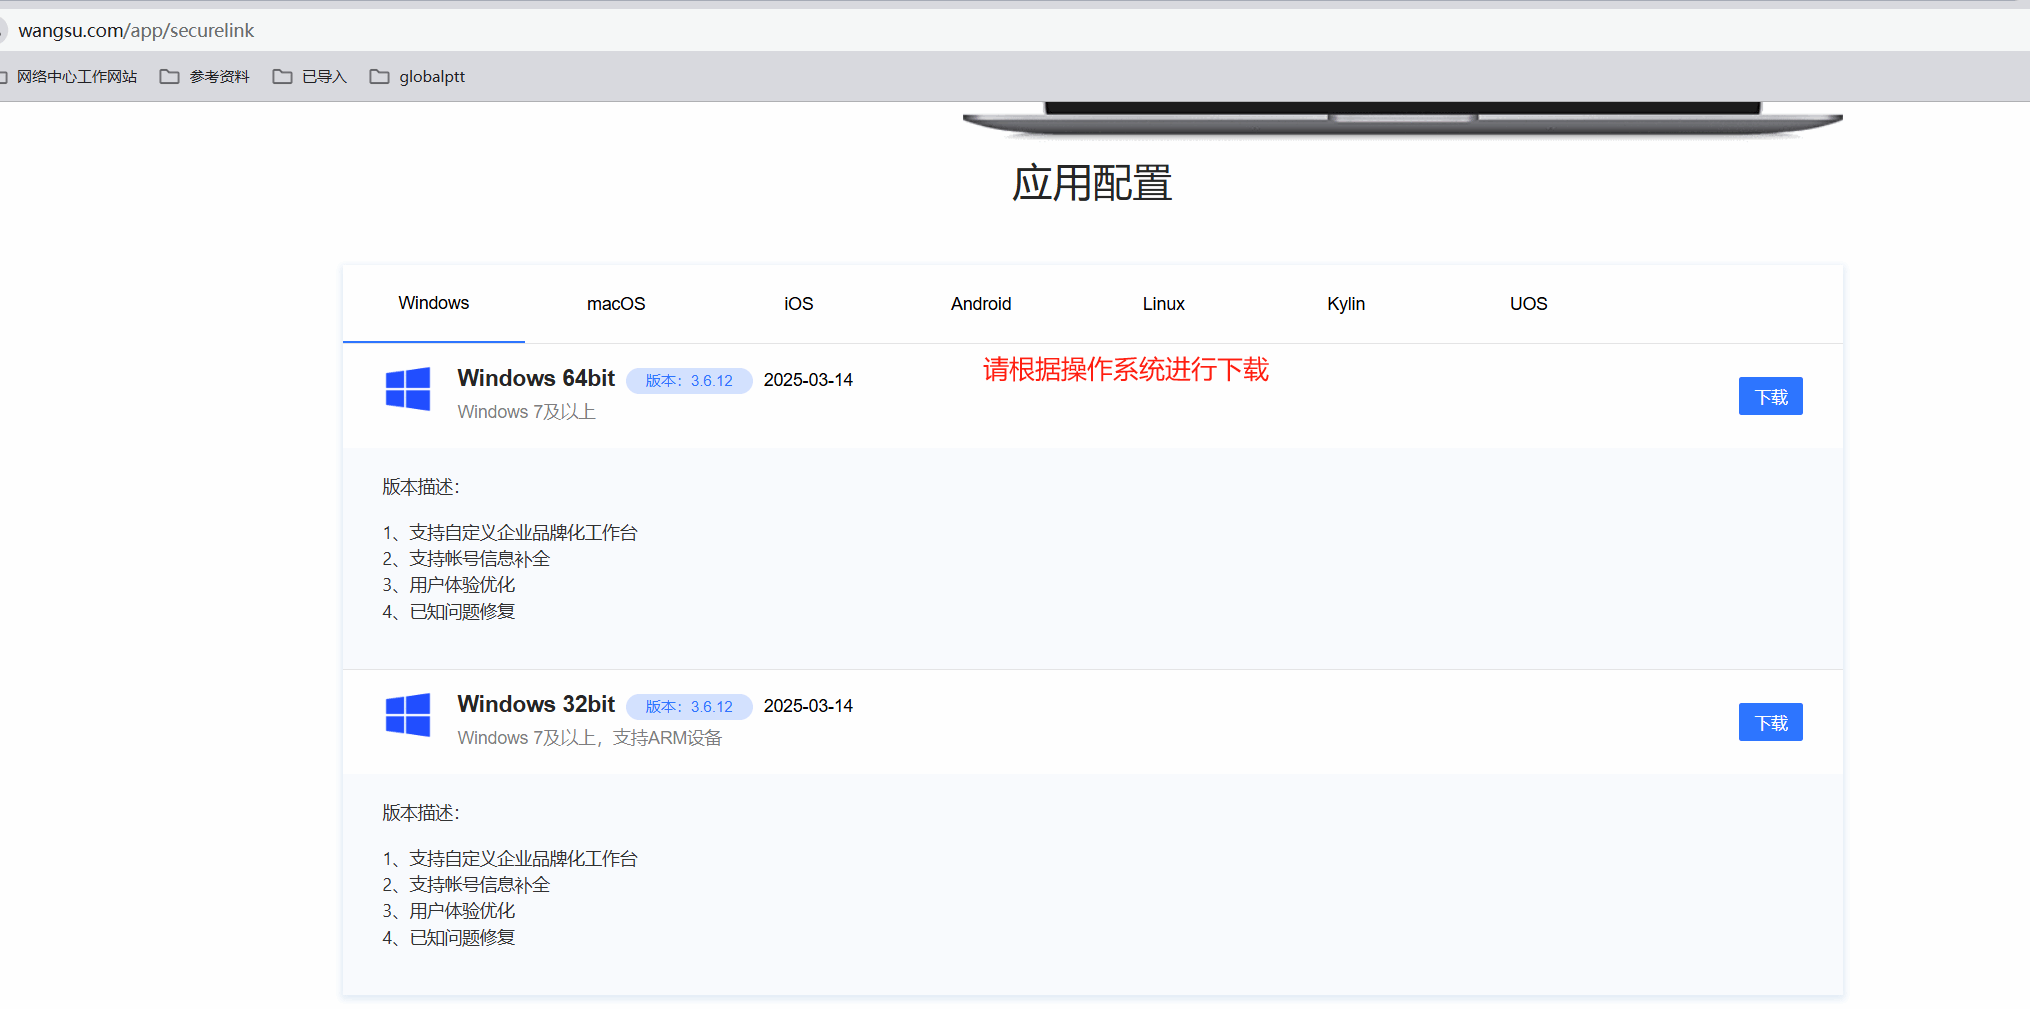Viewport: 2030px width, 1009px height.
Task: Click the first 版本描述 label under 64bit
Action: click(421, 487)
